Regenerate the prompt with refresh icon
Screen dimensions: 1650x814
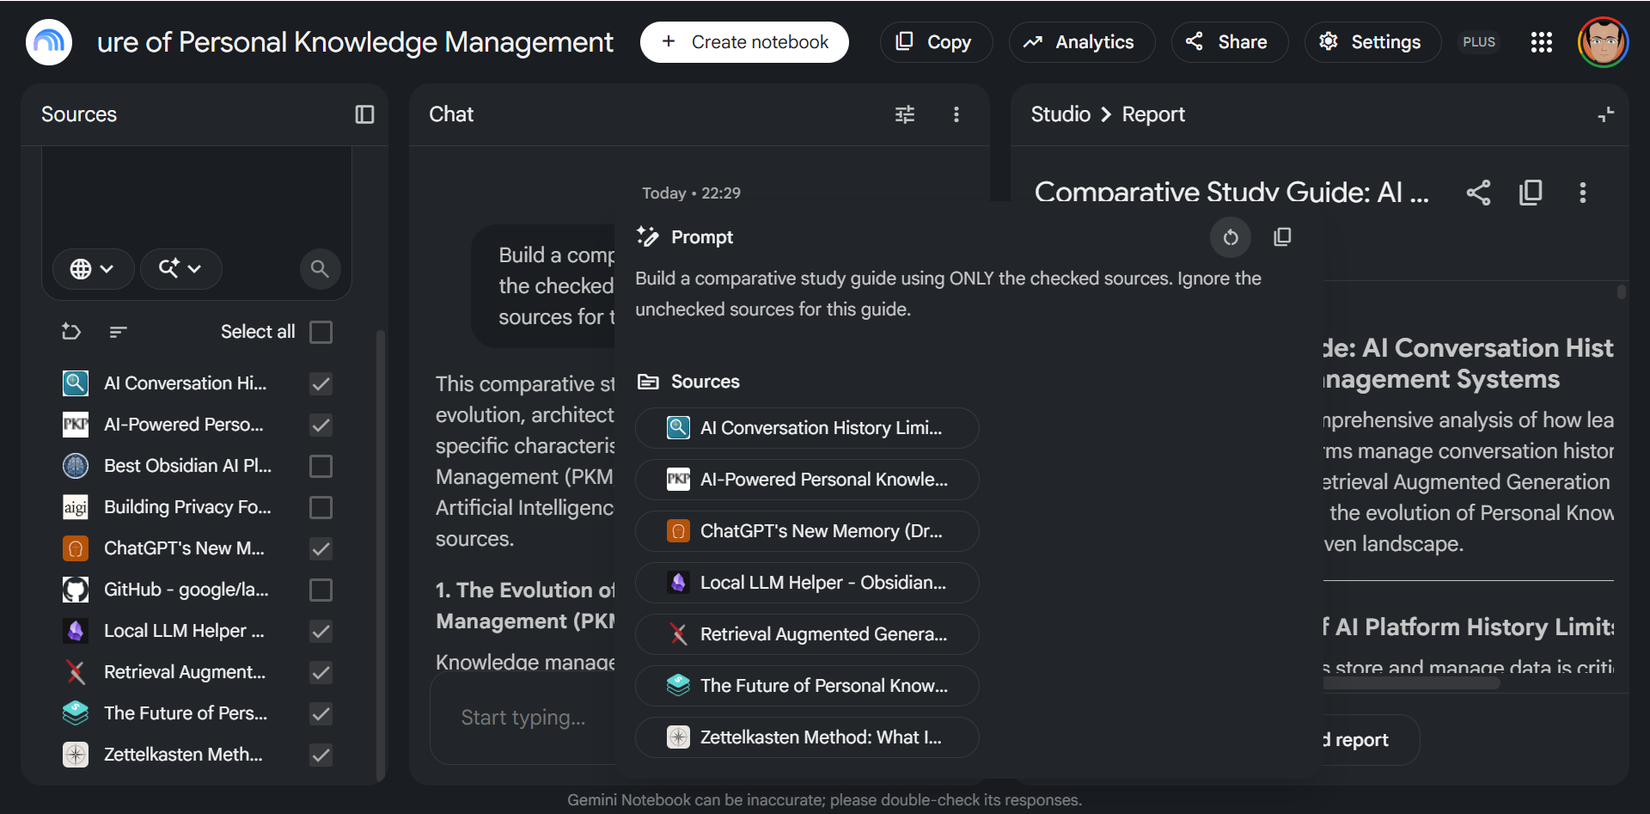coord(1231,237)
